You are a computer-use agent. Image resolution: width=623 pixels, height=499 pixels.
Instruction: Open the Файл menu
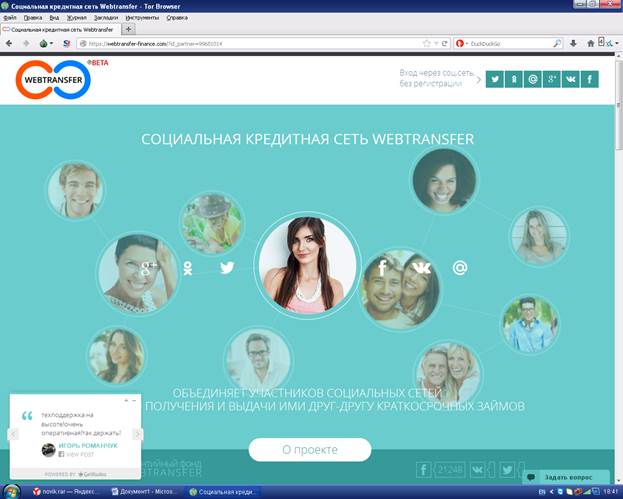pyautogui.click(x=10, y=18)
